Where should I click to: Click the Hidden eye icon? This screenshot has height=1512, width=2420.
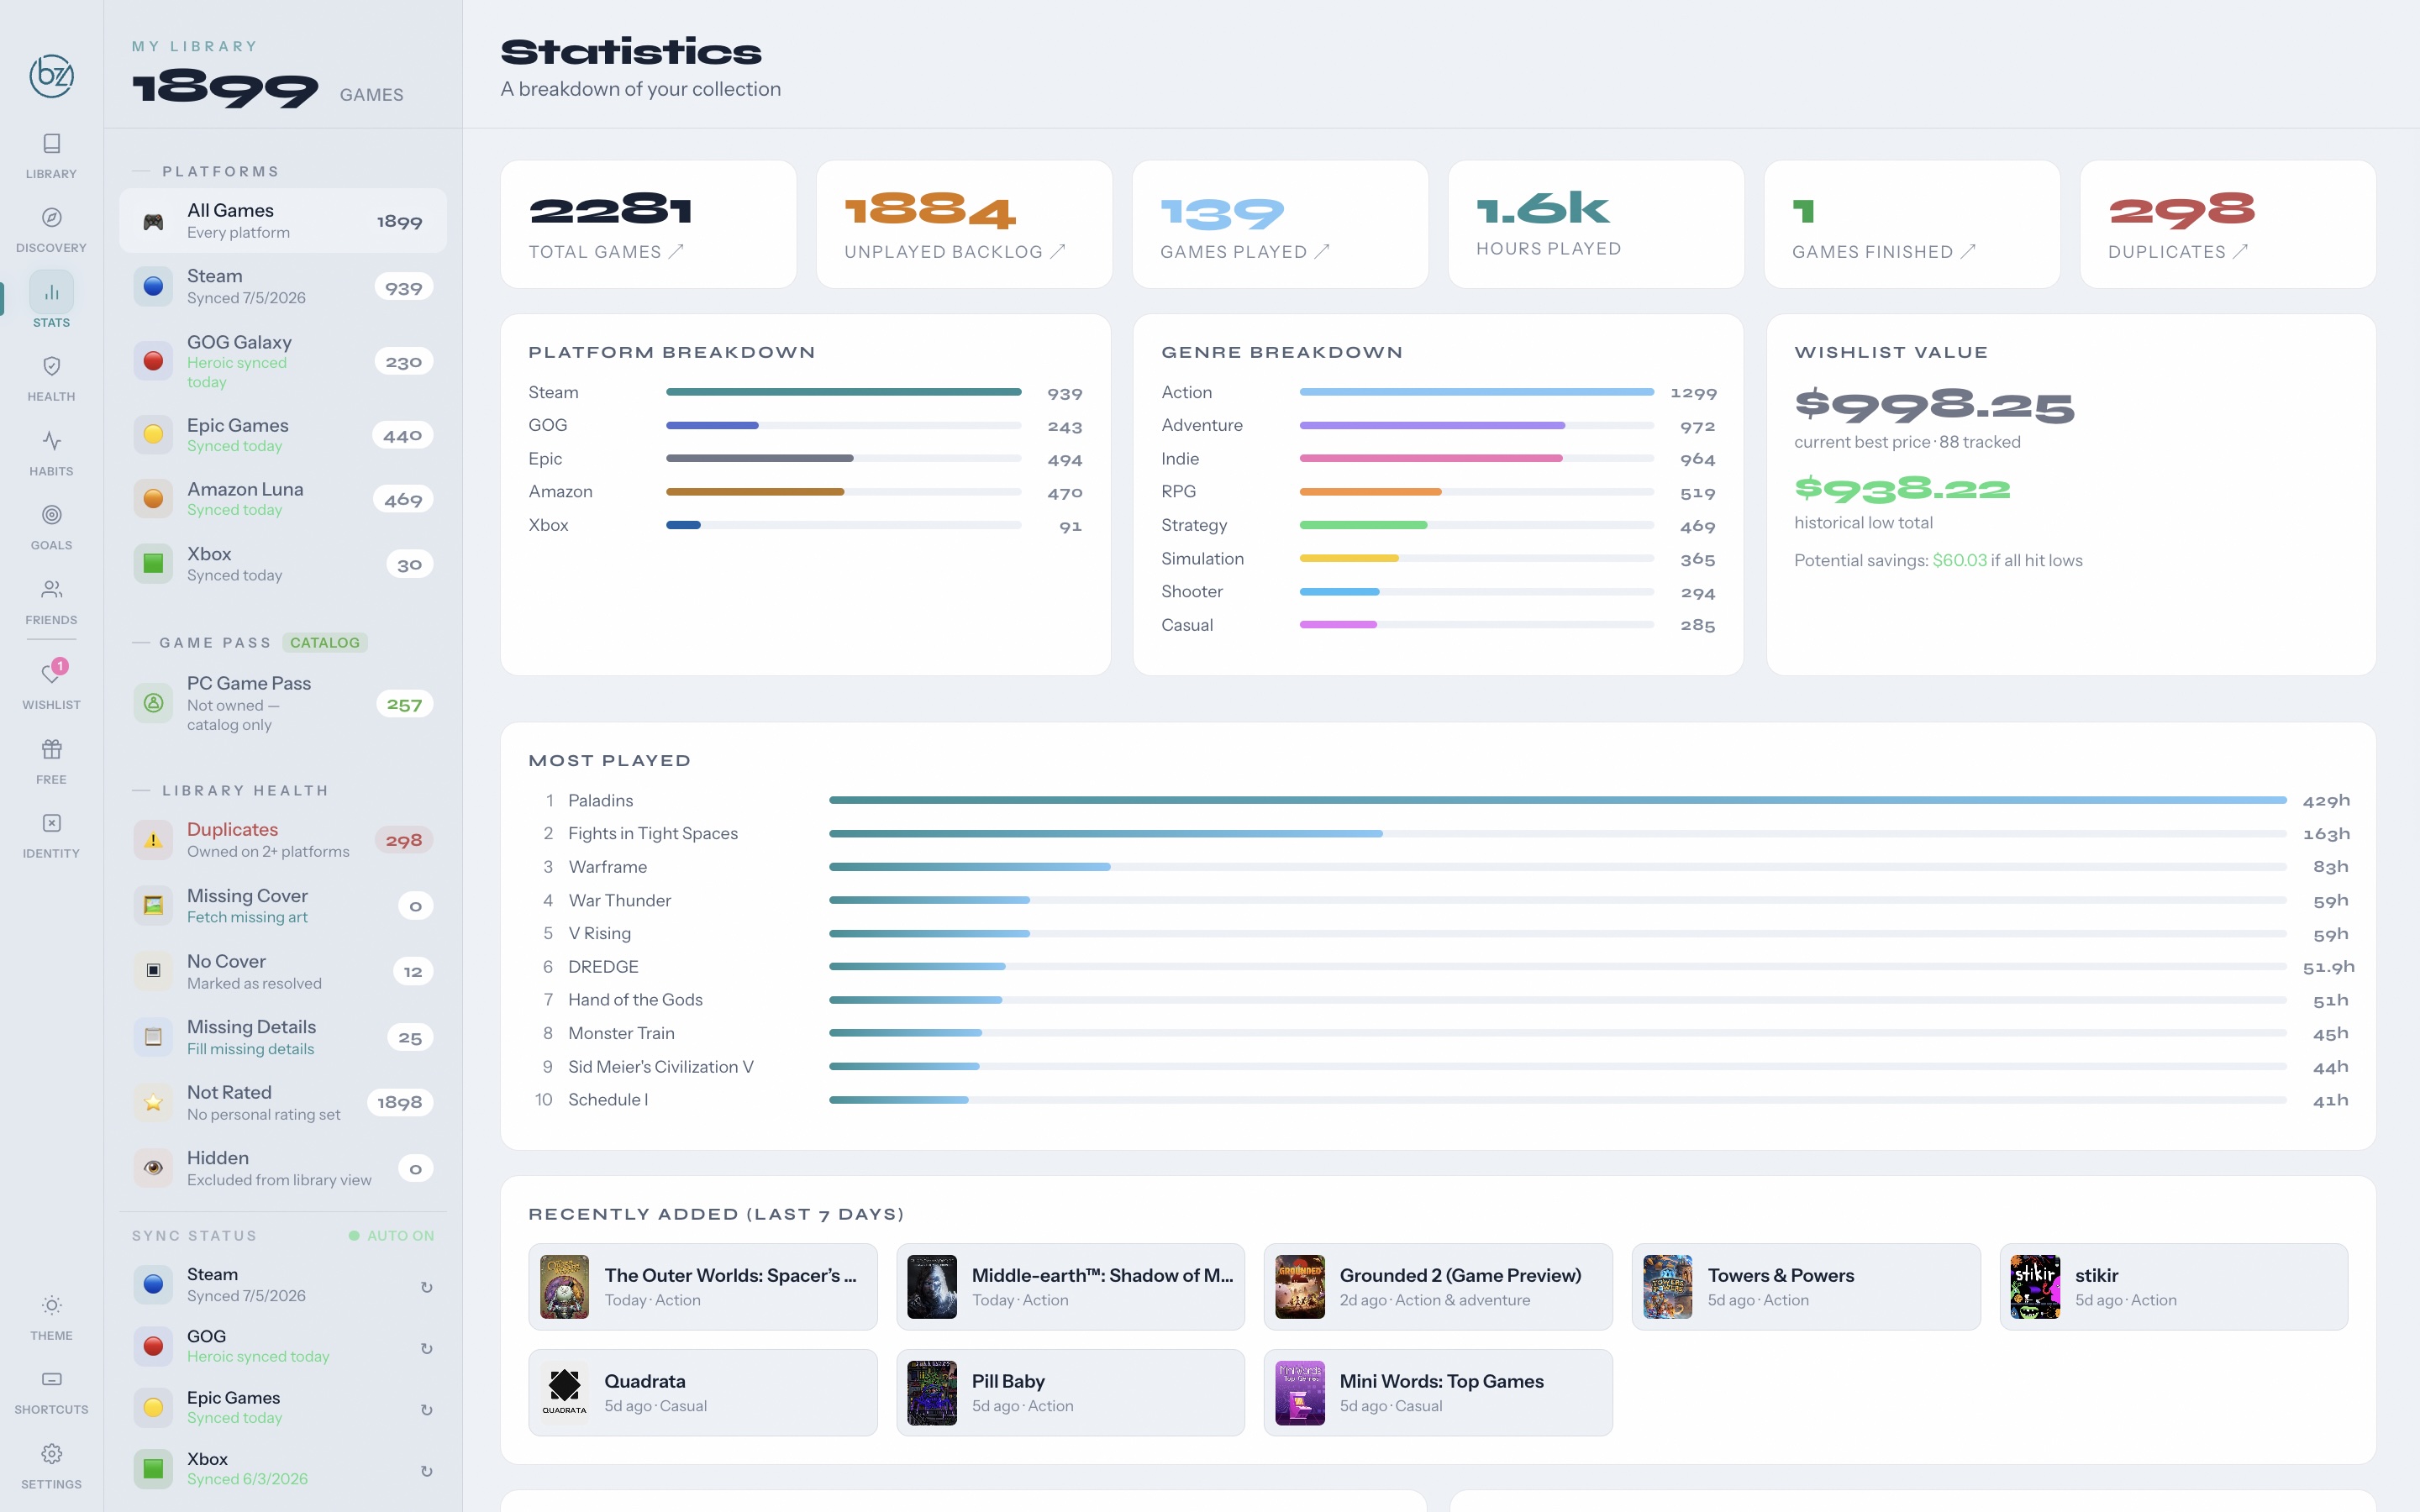pos(153,1168)
